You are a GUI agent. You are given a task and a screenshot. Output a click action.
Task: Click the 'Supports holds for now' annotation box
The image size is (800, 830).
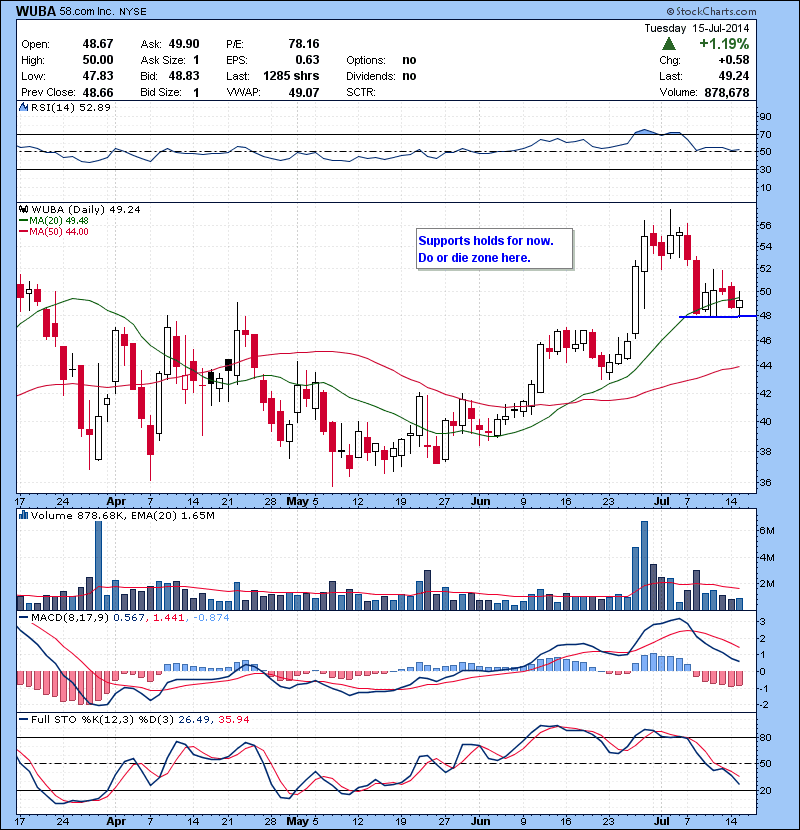point(495,249)
